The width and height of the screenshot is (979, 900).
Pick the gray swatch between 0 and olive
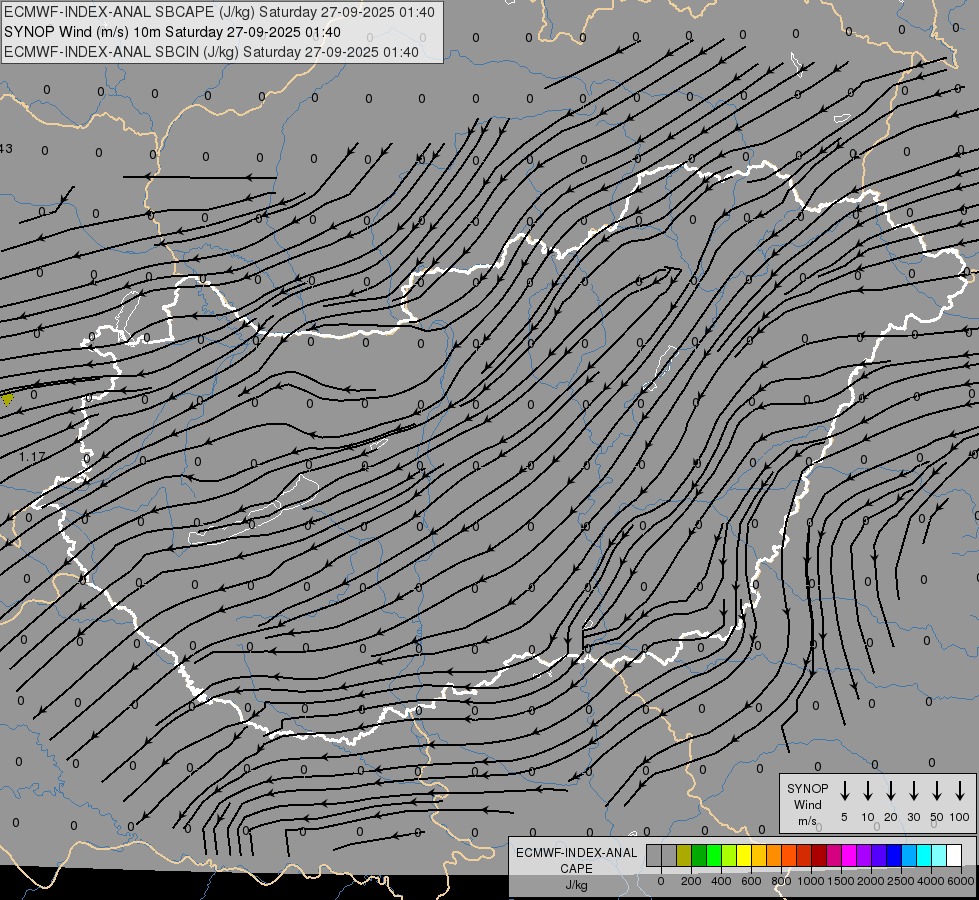(x=669, y=855)
